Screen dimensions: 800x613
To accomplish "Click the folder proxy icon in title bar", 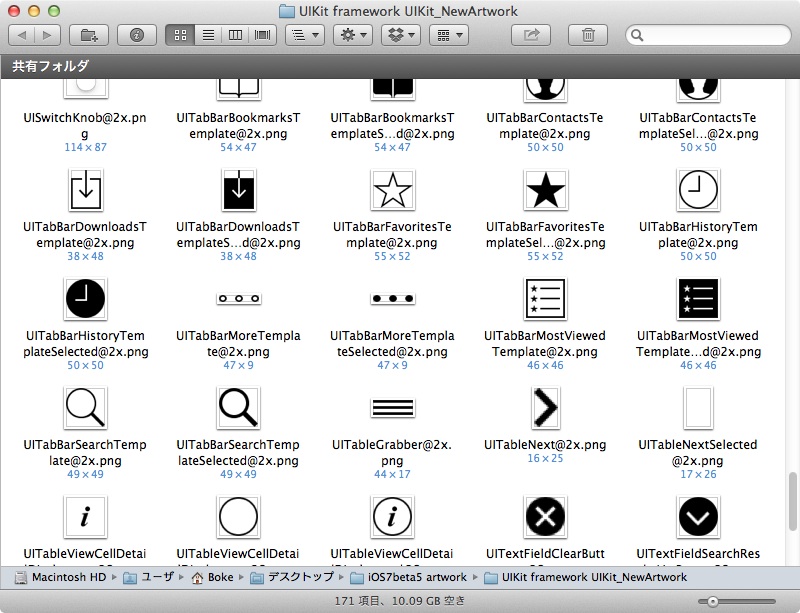I will pyautogui.click(x=287, y=11).
